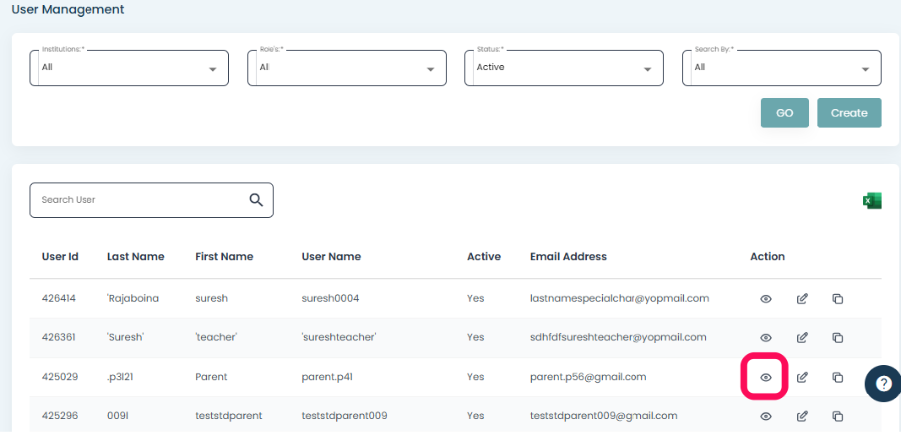Edit user teststdparent009 with pencil icon
The height and width of the screenshot is (432, 901).
pyautogui.click(x=802, y=415)
